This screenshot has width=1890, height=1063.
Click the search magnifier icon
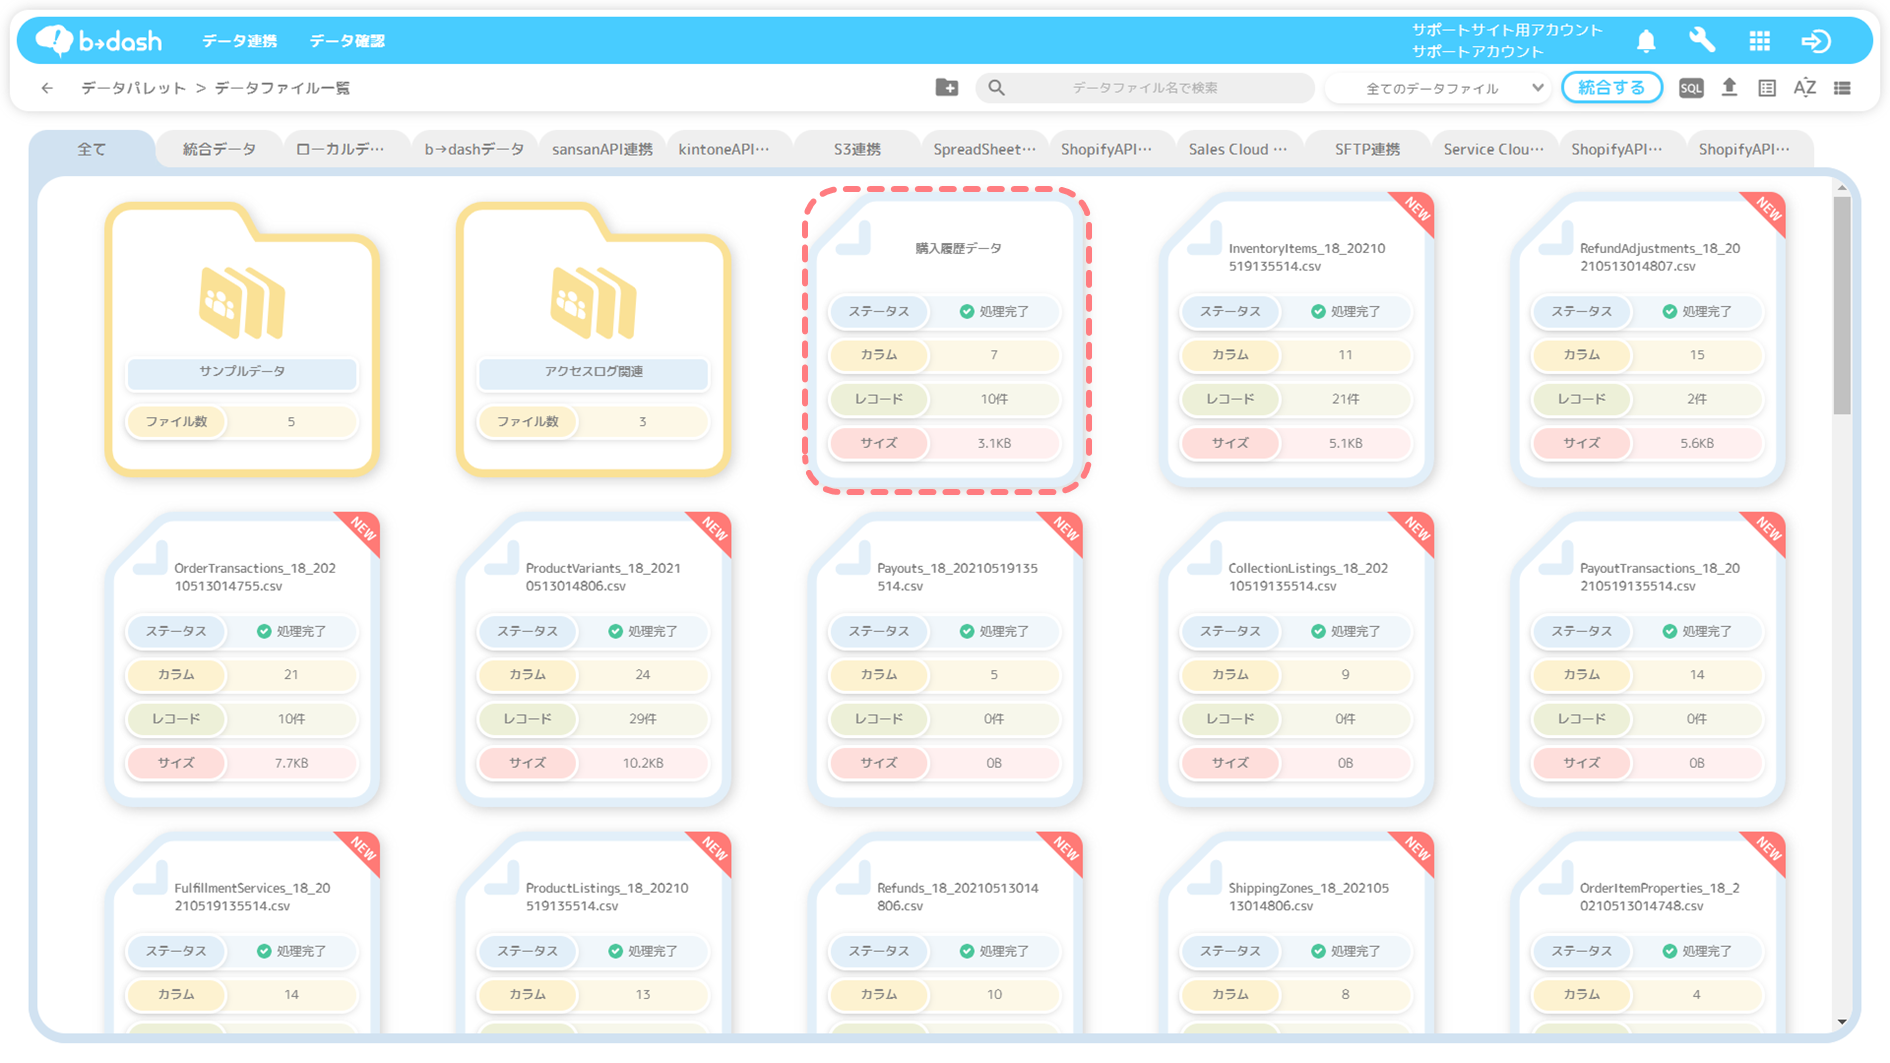click(996, 88)
